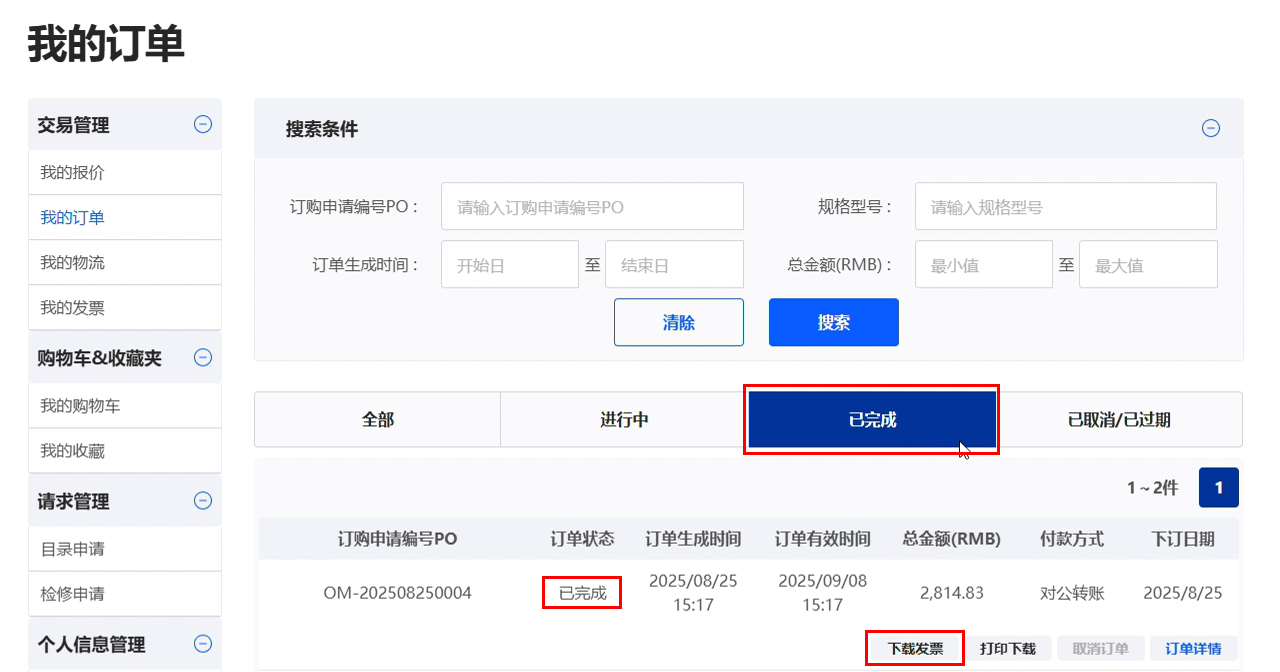The image size is (1280, 672).
Task: Select page 1 in pagination
Action: coord(1218,488)
